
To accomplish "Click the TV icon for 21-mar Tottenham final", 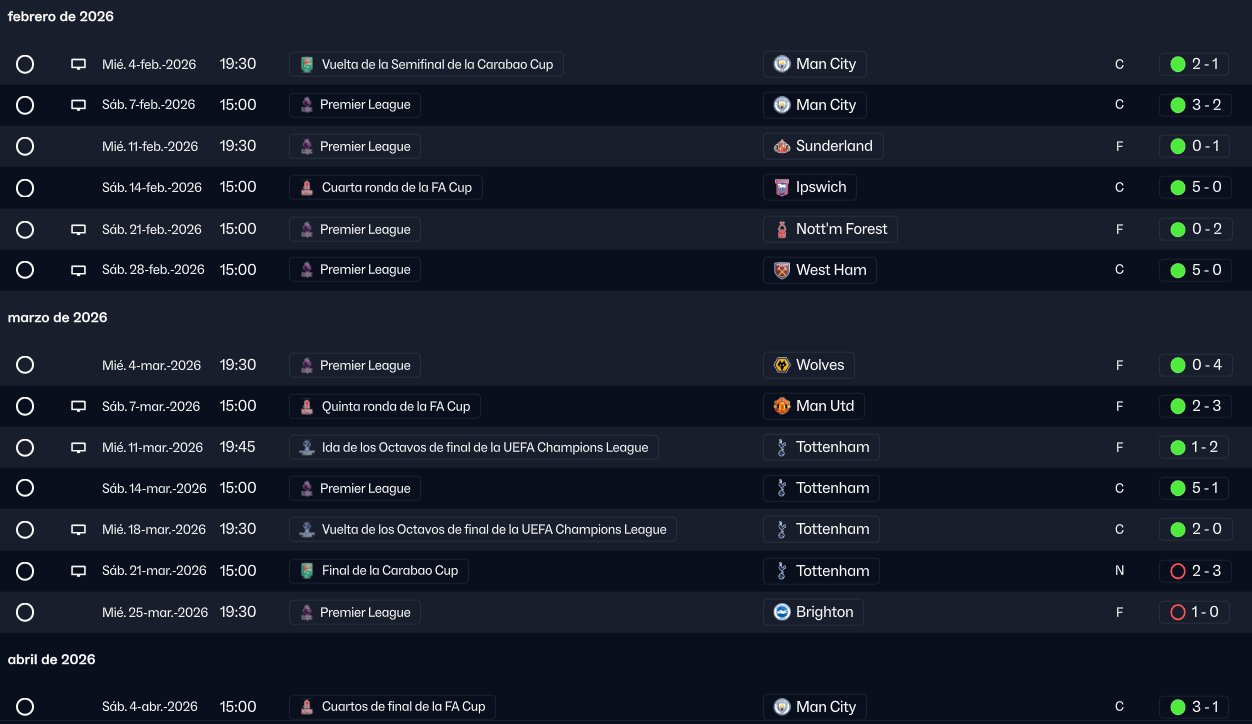I will click(x=78, y=571).
